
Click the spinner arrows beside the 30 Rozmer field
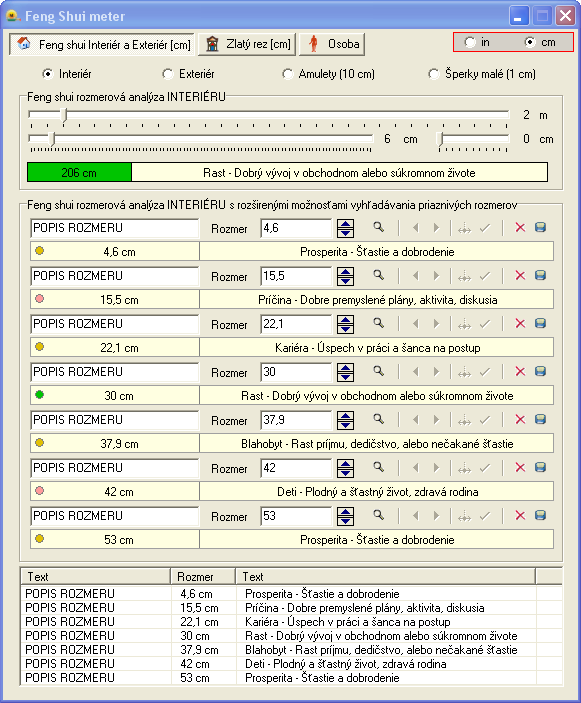point(345,372)
